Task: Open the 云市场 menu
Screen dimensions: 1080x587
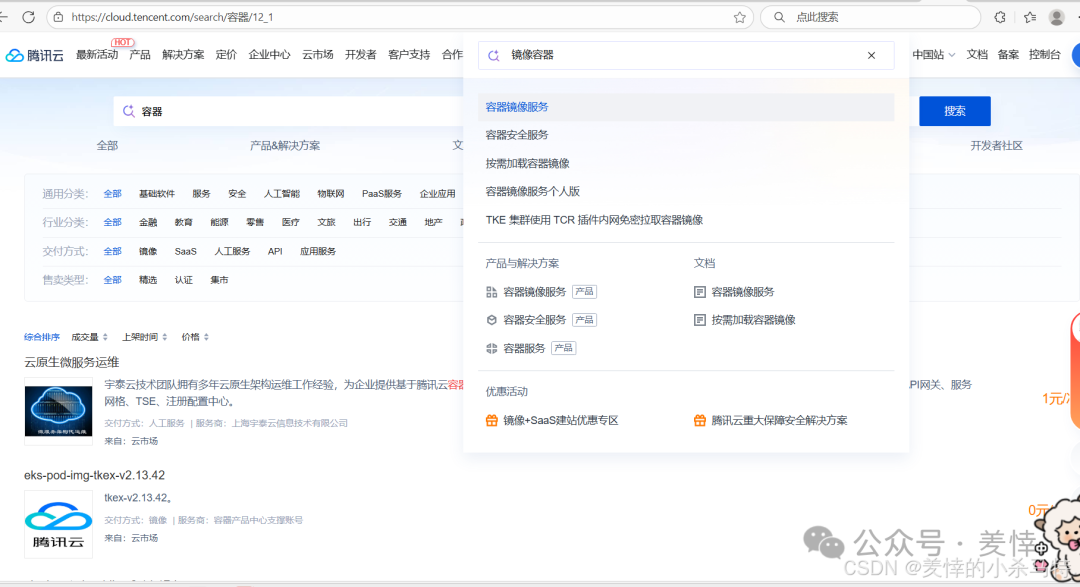Action: [318, 55]
